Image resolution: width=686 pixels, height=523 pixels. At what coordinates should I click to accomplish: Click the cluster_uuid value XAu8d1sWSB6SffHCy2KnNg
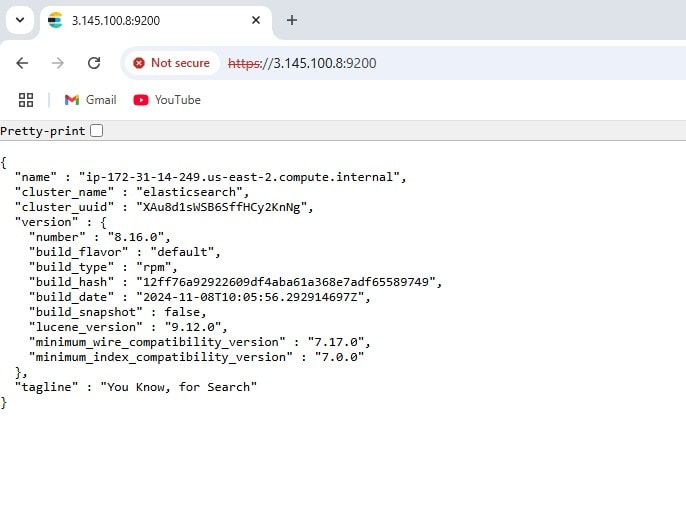pos(221,207)
